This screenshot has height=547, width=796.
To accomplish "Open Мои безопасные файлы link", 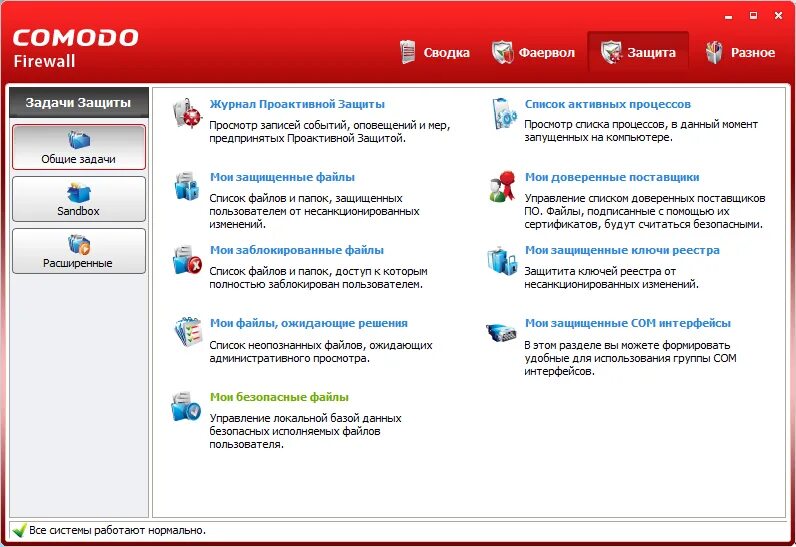I will tap(279, 397).
